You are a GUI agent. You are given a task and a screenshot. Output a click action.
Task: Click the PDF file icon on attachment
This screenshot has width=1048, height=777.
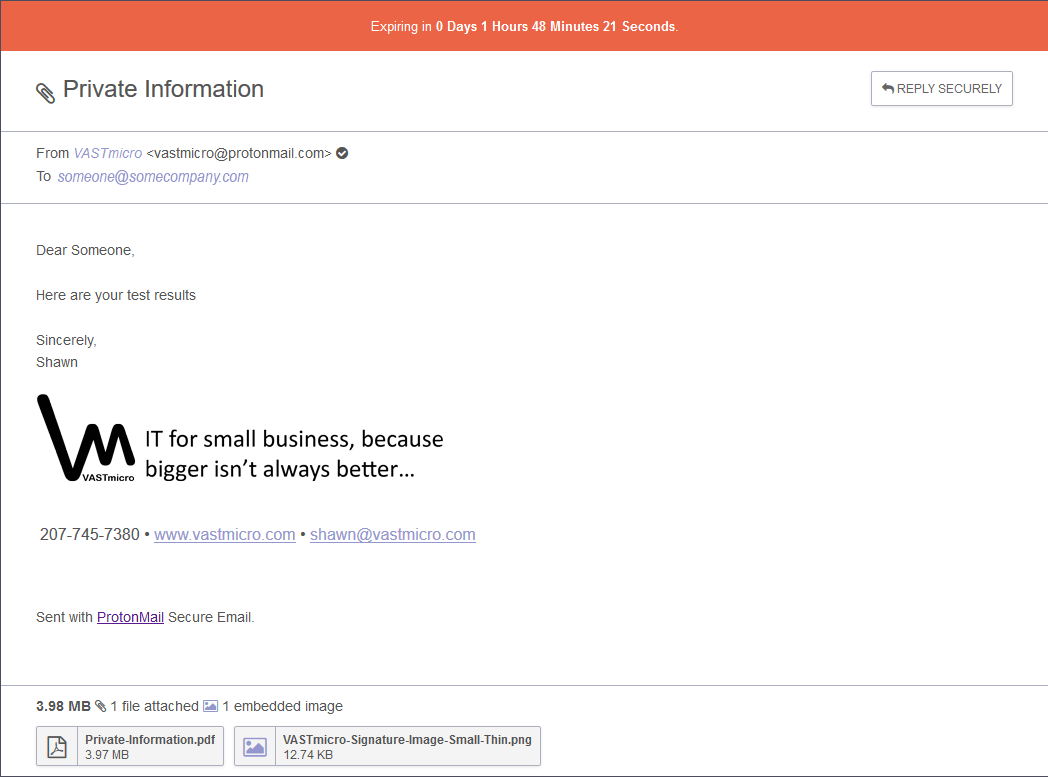click(x=57, y=746)
